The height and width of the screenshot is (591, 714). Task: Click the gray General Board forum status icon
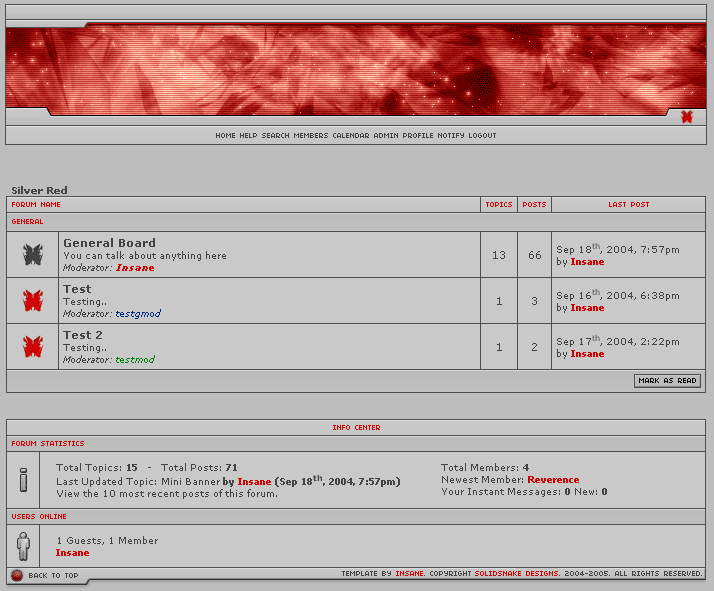[33, 255]
